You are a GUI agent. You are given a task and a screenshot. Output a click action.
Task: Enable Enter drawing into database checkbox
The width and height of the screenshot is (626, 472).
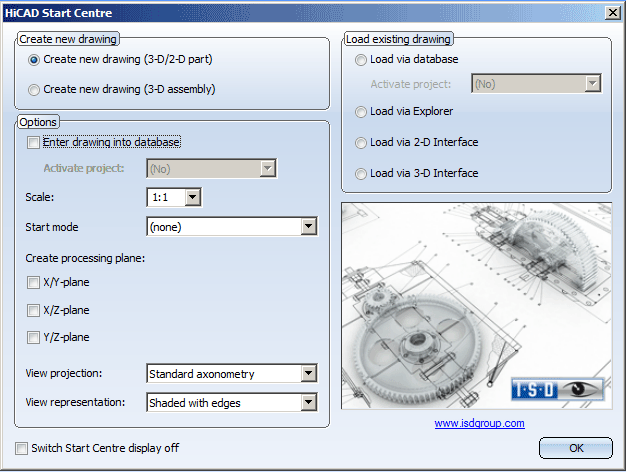(x=35, y=143)
